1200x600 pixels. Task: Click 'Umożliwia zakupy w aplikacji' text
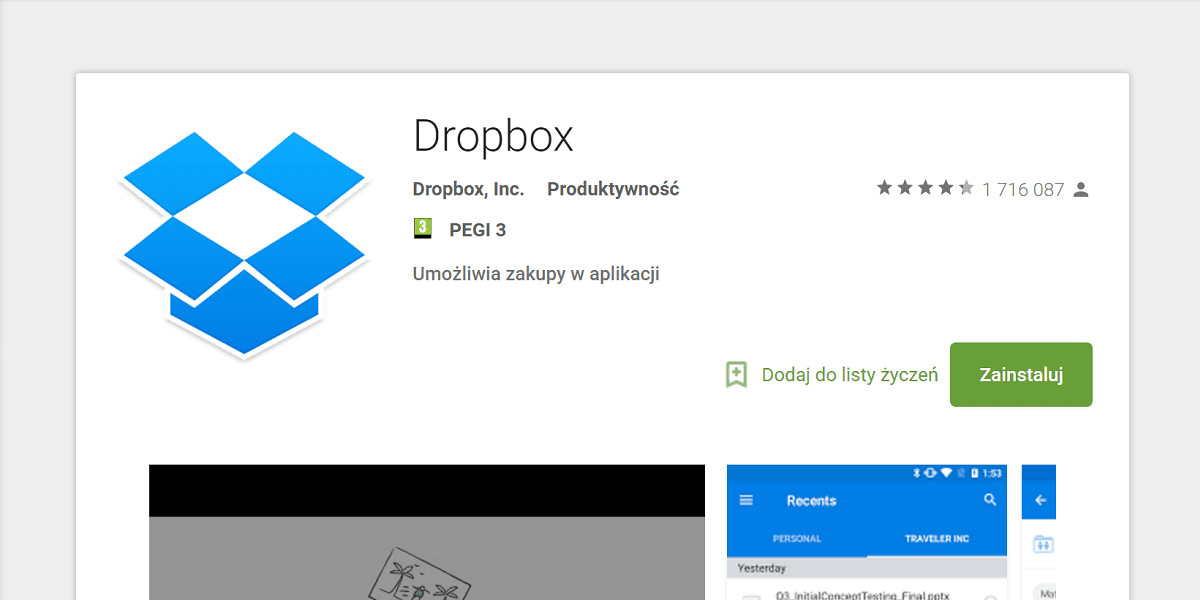(x=536, y=274)
